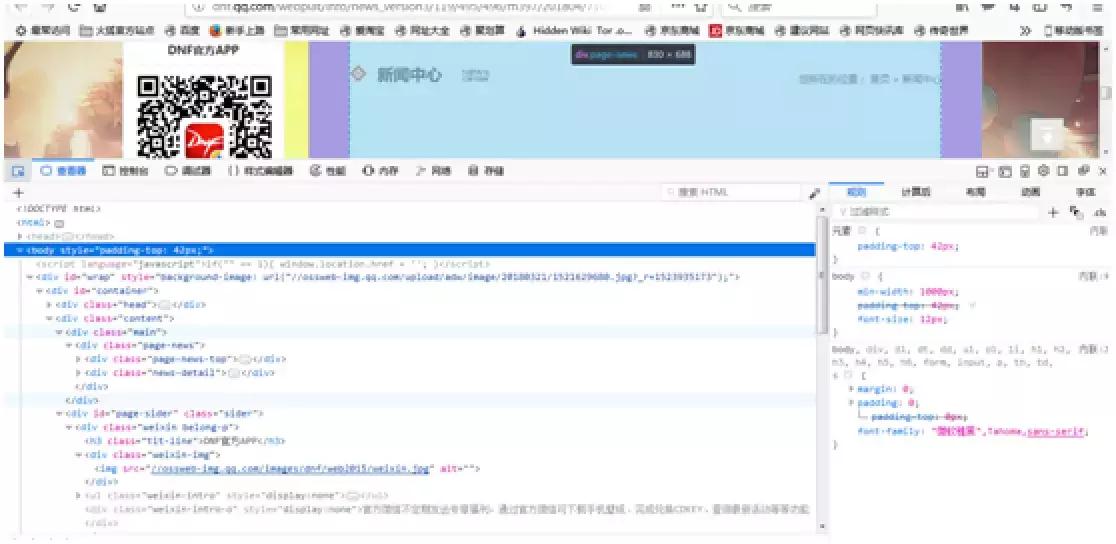Switch to the 查看器 (Inspector) tab
1116x544 pixels.
tap(63, 171)
